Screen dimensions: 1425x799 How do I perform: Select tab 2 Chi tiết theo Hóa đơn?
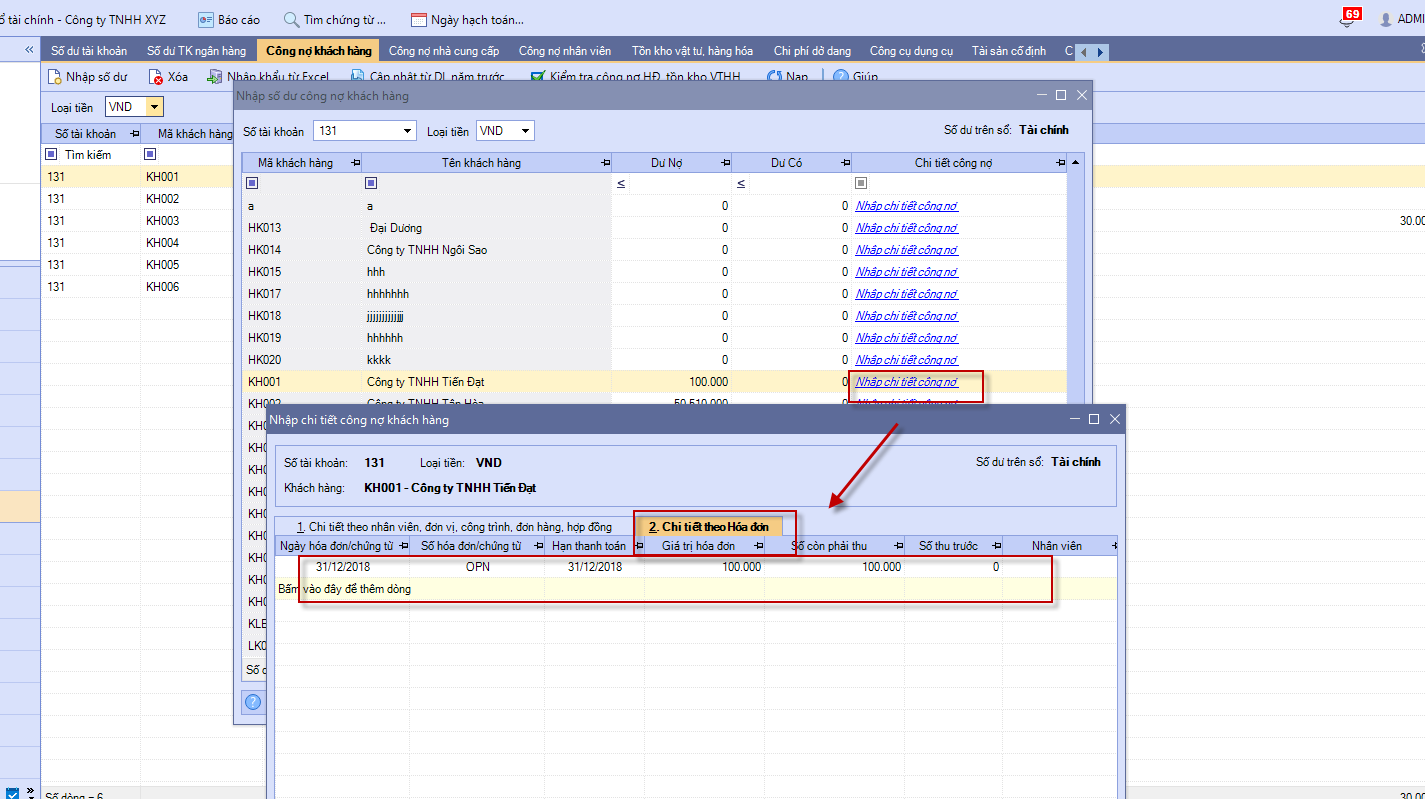[708, 527]
